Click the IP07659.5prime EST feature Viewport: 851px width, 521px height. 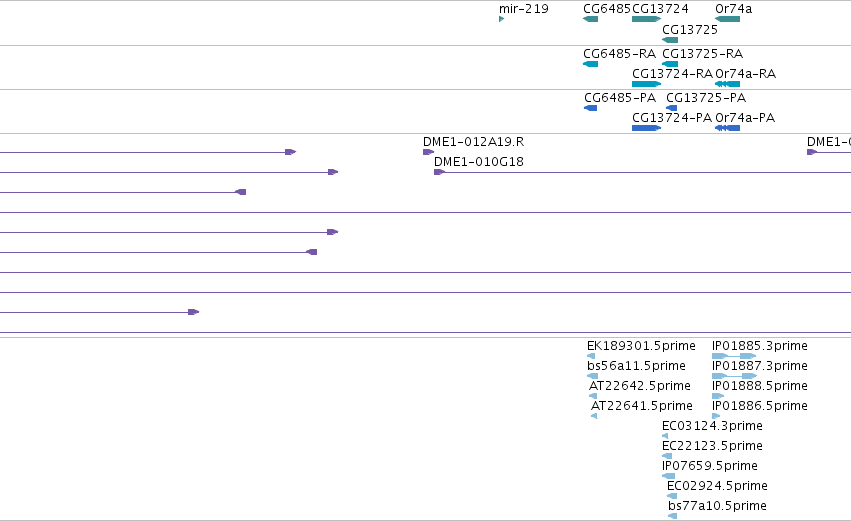[669, 476]
